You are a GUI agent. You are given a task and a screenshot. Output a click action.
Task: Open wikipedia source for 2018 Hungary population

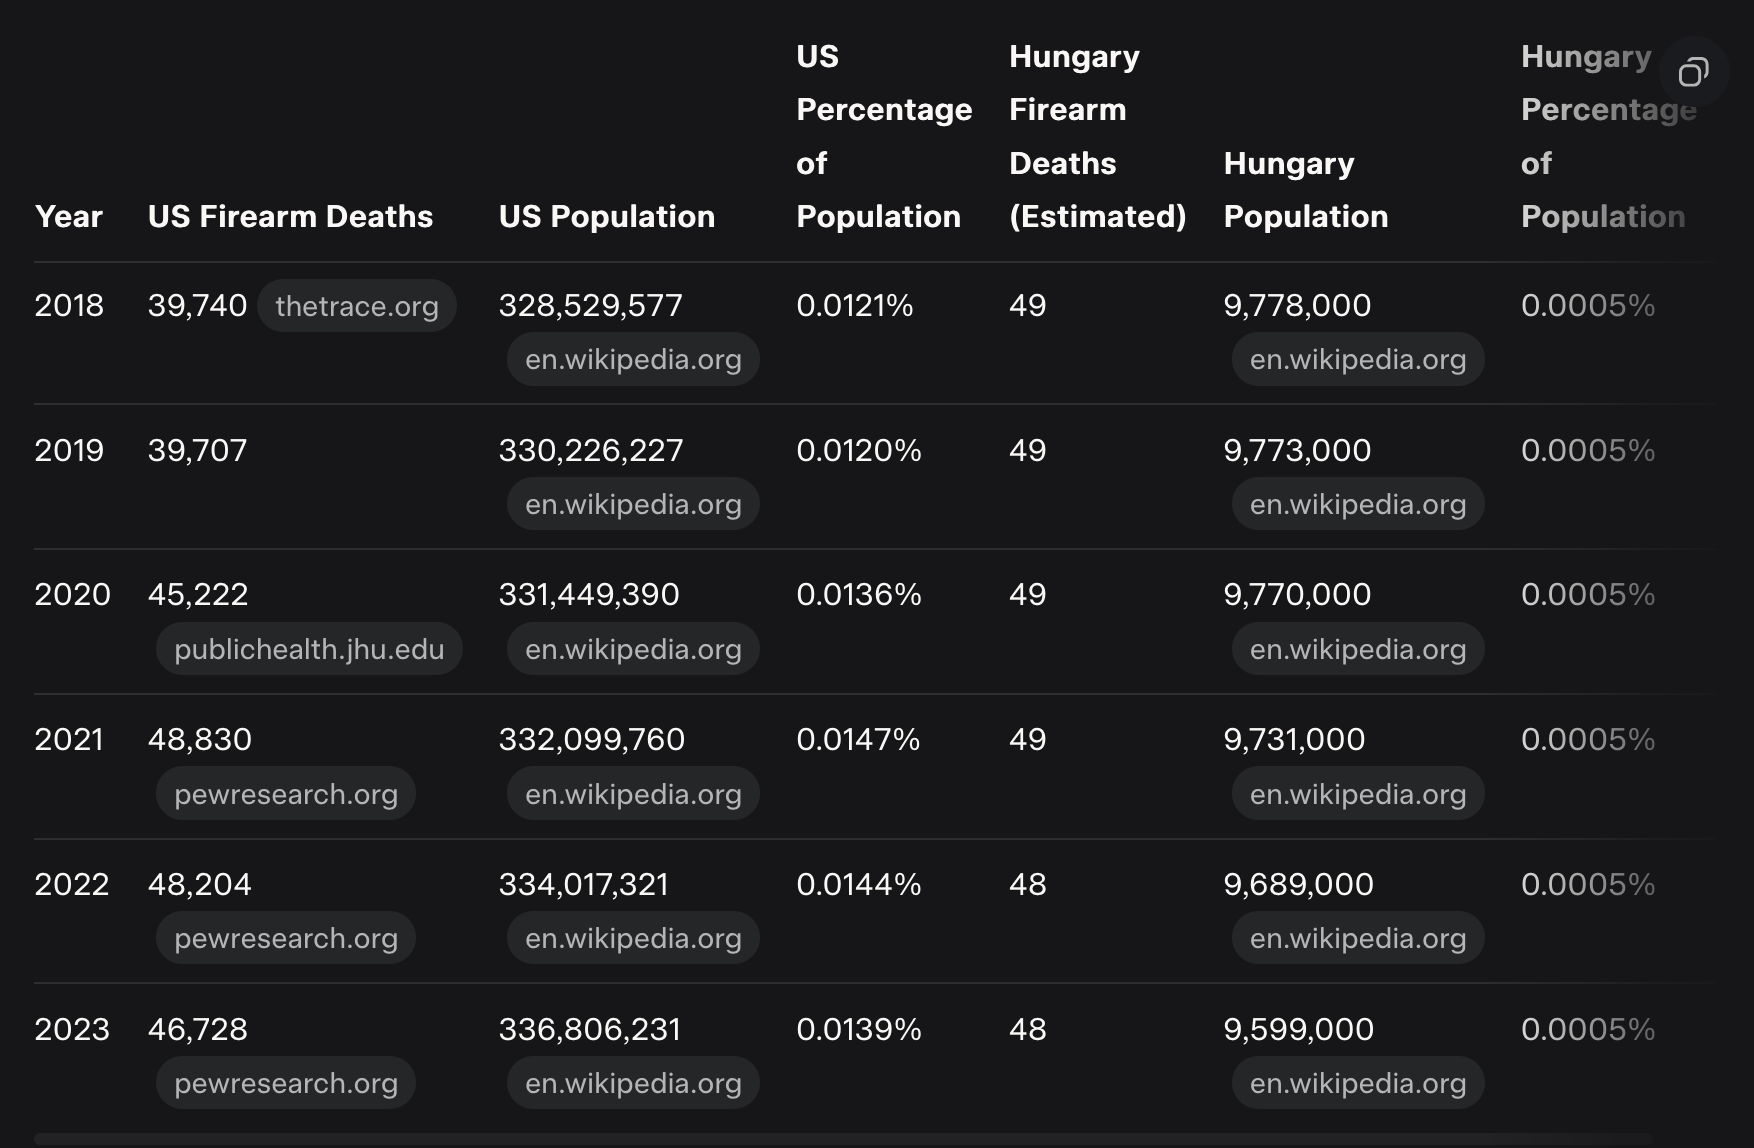point(1357,360)
